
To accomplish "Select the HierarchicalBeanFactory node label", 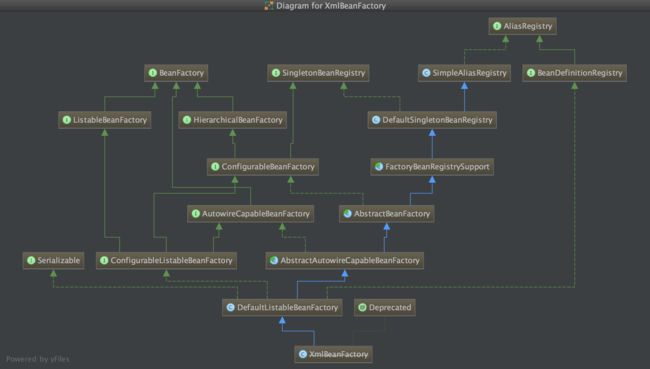I will pyautogui.click(x=238, y=120).
